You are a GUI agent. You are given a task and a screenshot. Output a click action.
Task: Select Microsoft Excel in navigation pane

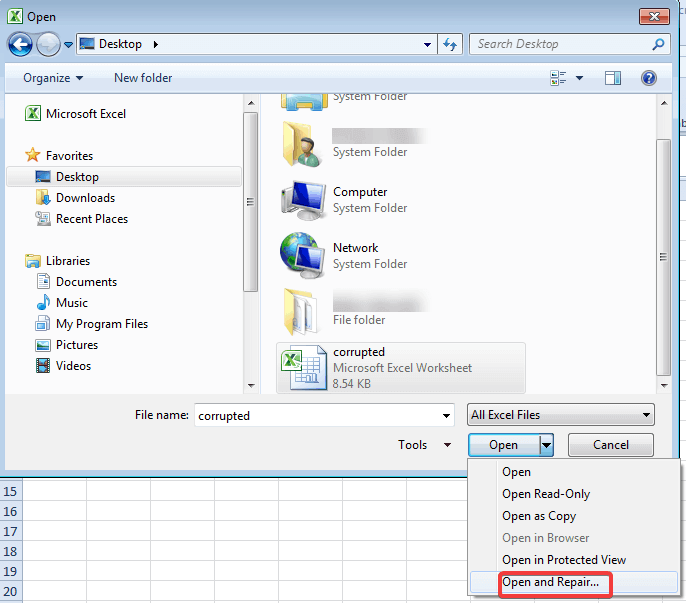tap(85, 114)
